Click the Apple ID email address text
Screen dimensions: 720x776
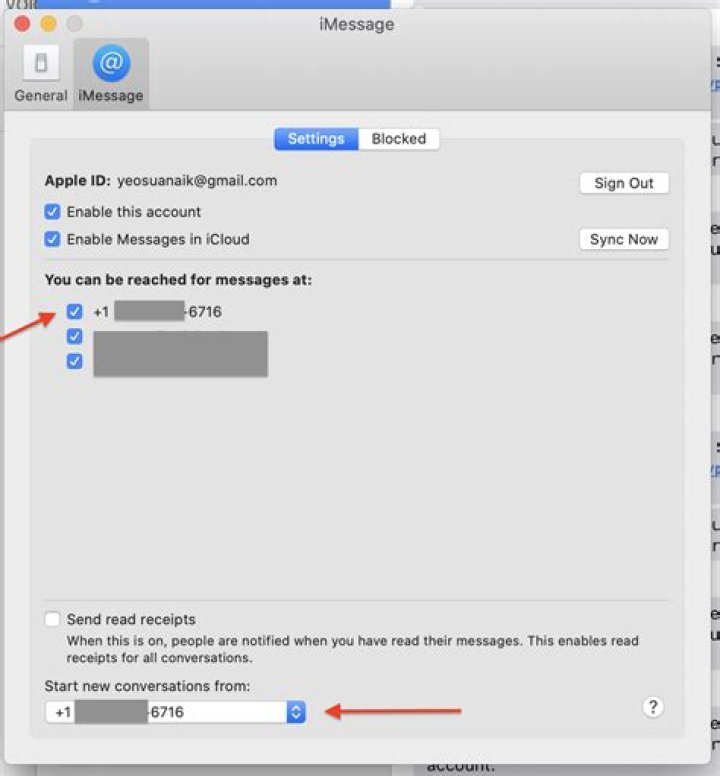coord(197,181)
